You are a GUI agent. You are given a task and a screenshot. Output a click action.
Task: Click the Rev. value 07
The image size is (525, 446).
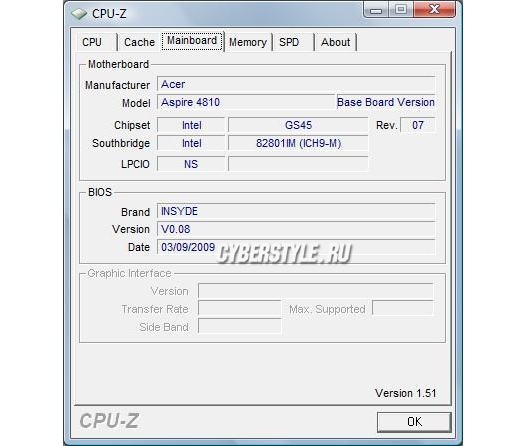click(418, 125)
